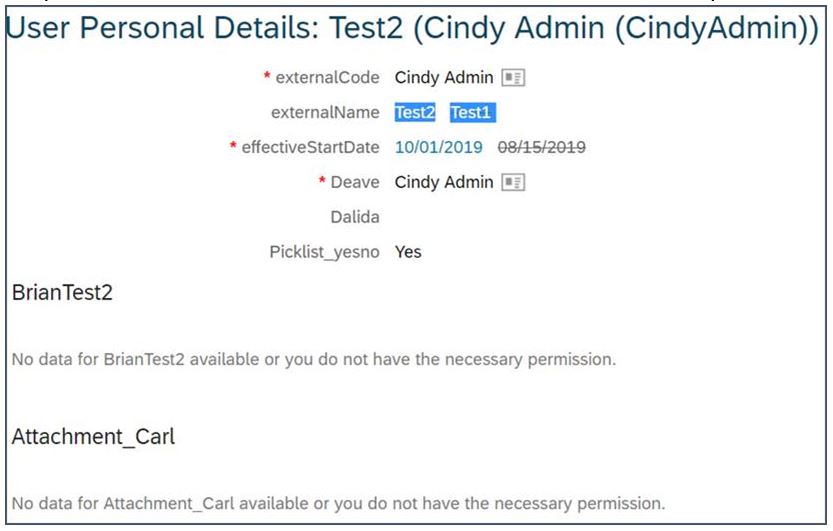Click the Picklist_yesno field label

[325, 252]
